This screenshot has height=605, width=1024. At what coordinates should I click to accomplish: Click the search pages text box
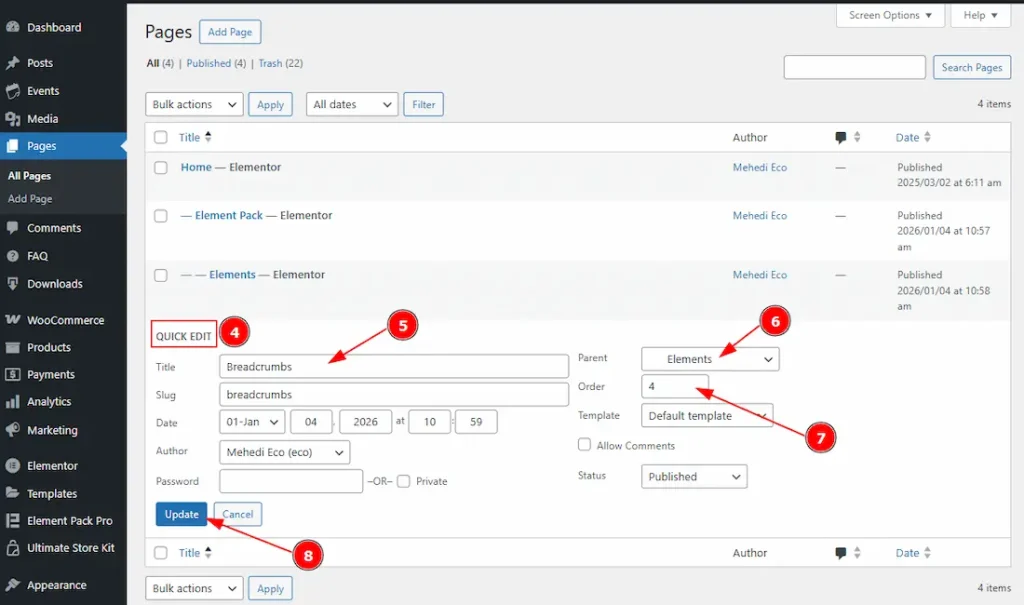pyautogui.click(x=854, y=67)
